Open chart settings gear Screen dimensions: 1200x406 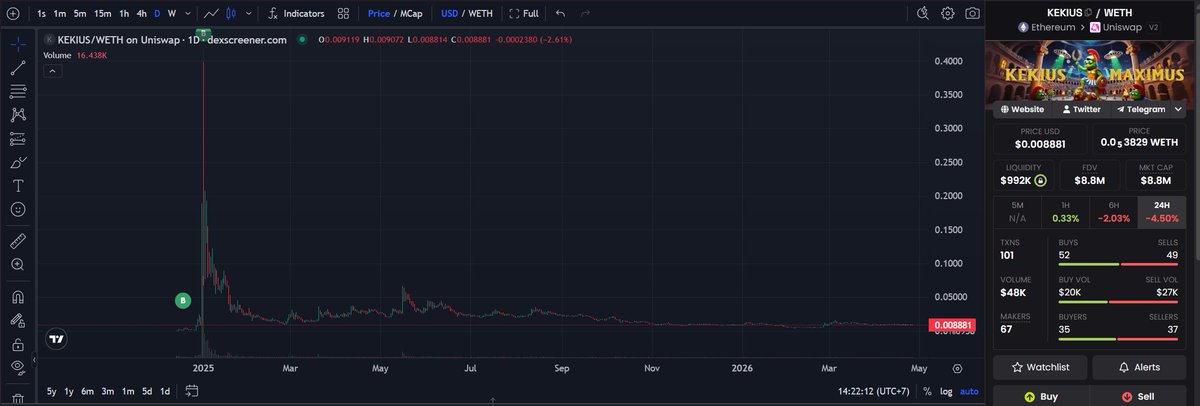tap(948, 14)
